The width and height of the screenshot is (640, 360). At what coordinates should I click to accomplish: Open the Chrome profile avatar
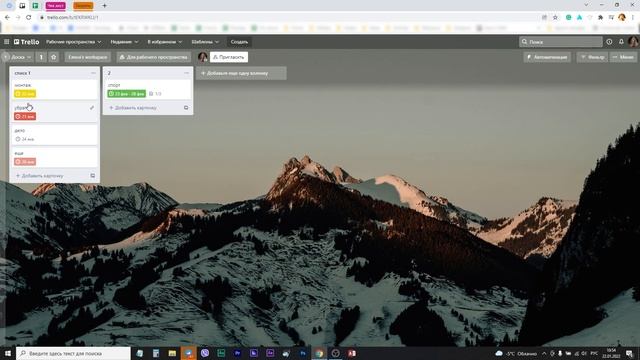pyautogui.click(x=622, y=18)
